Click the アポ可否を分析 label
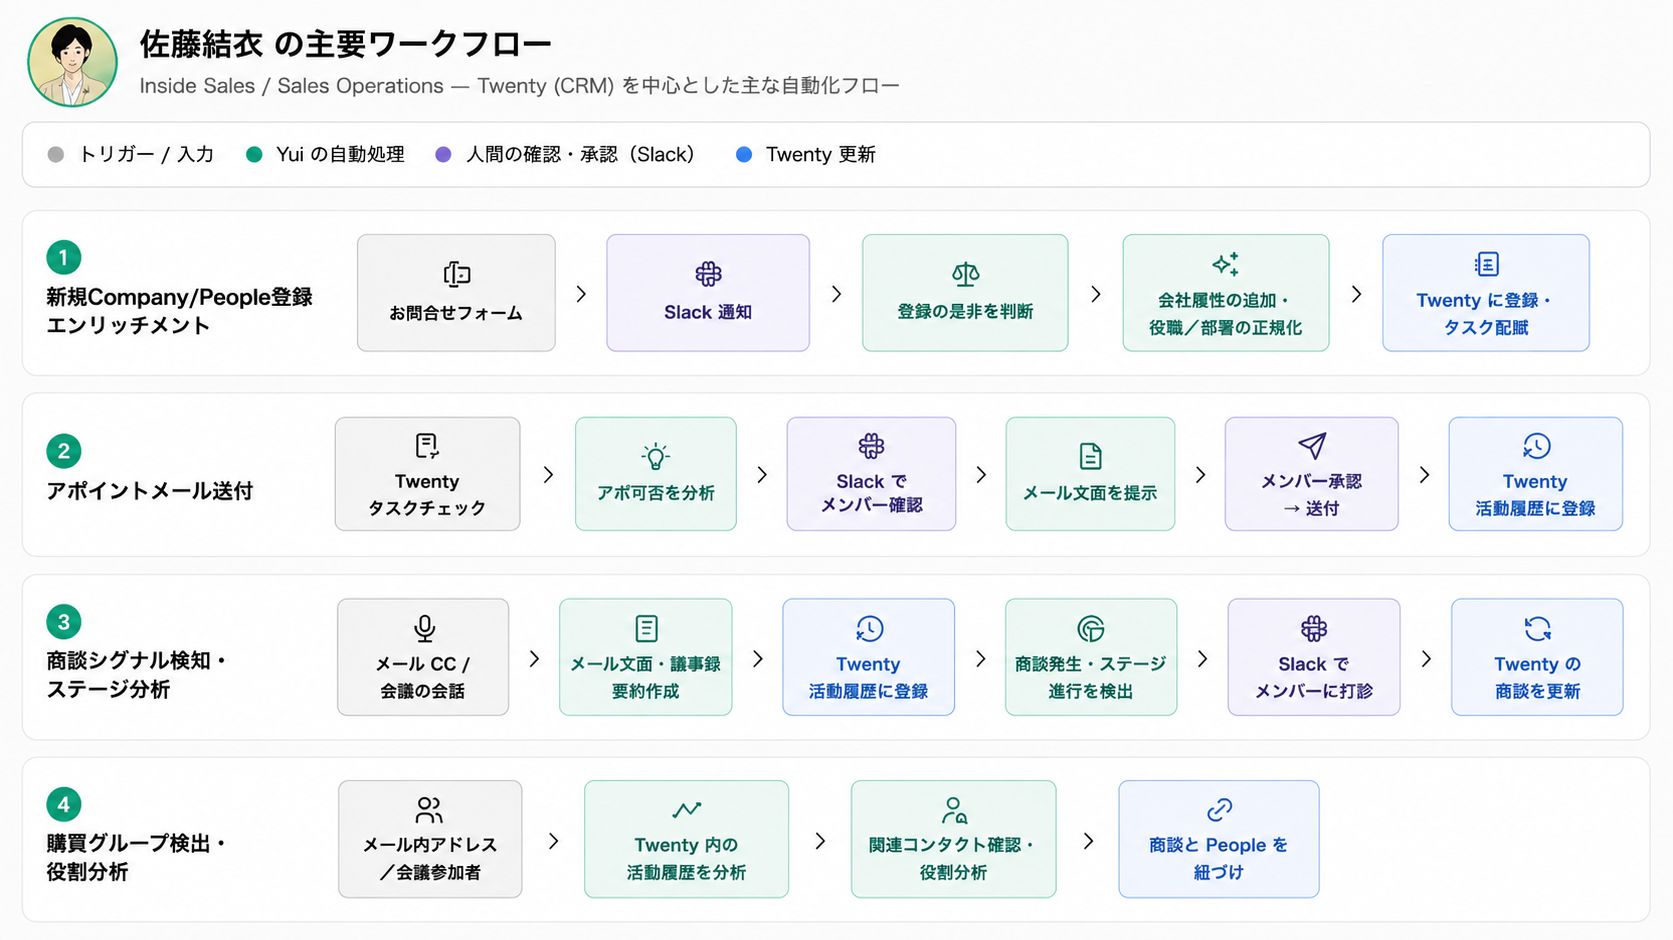This screenshot has width=1673, height=940. click(656, 493)
